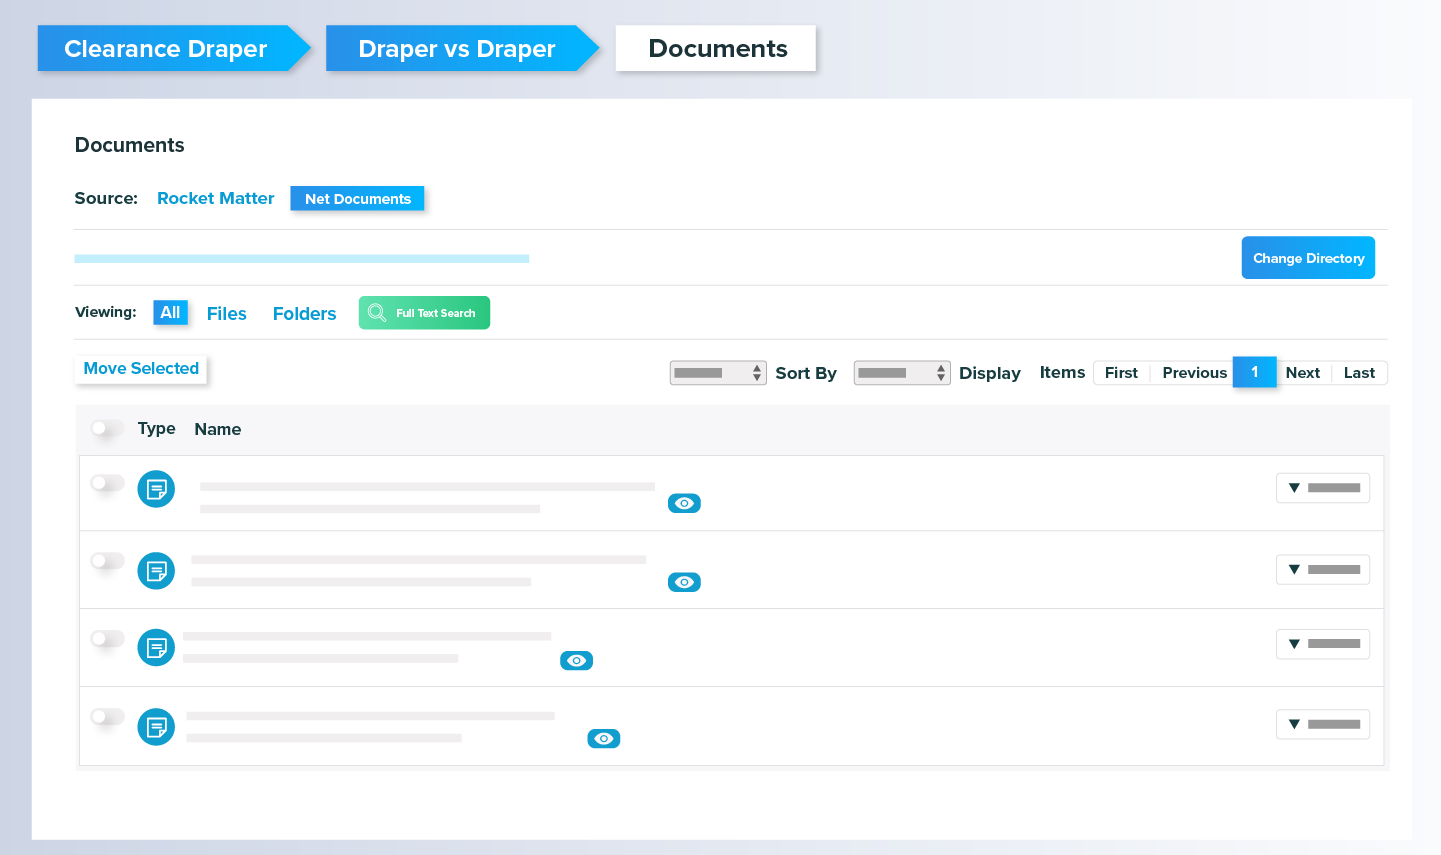1441x855 pixels.
Task: Select the Folders viewing filter
Action: coord(304,313)
